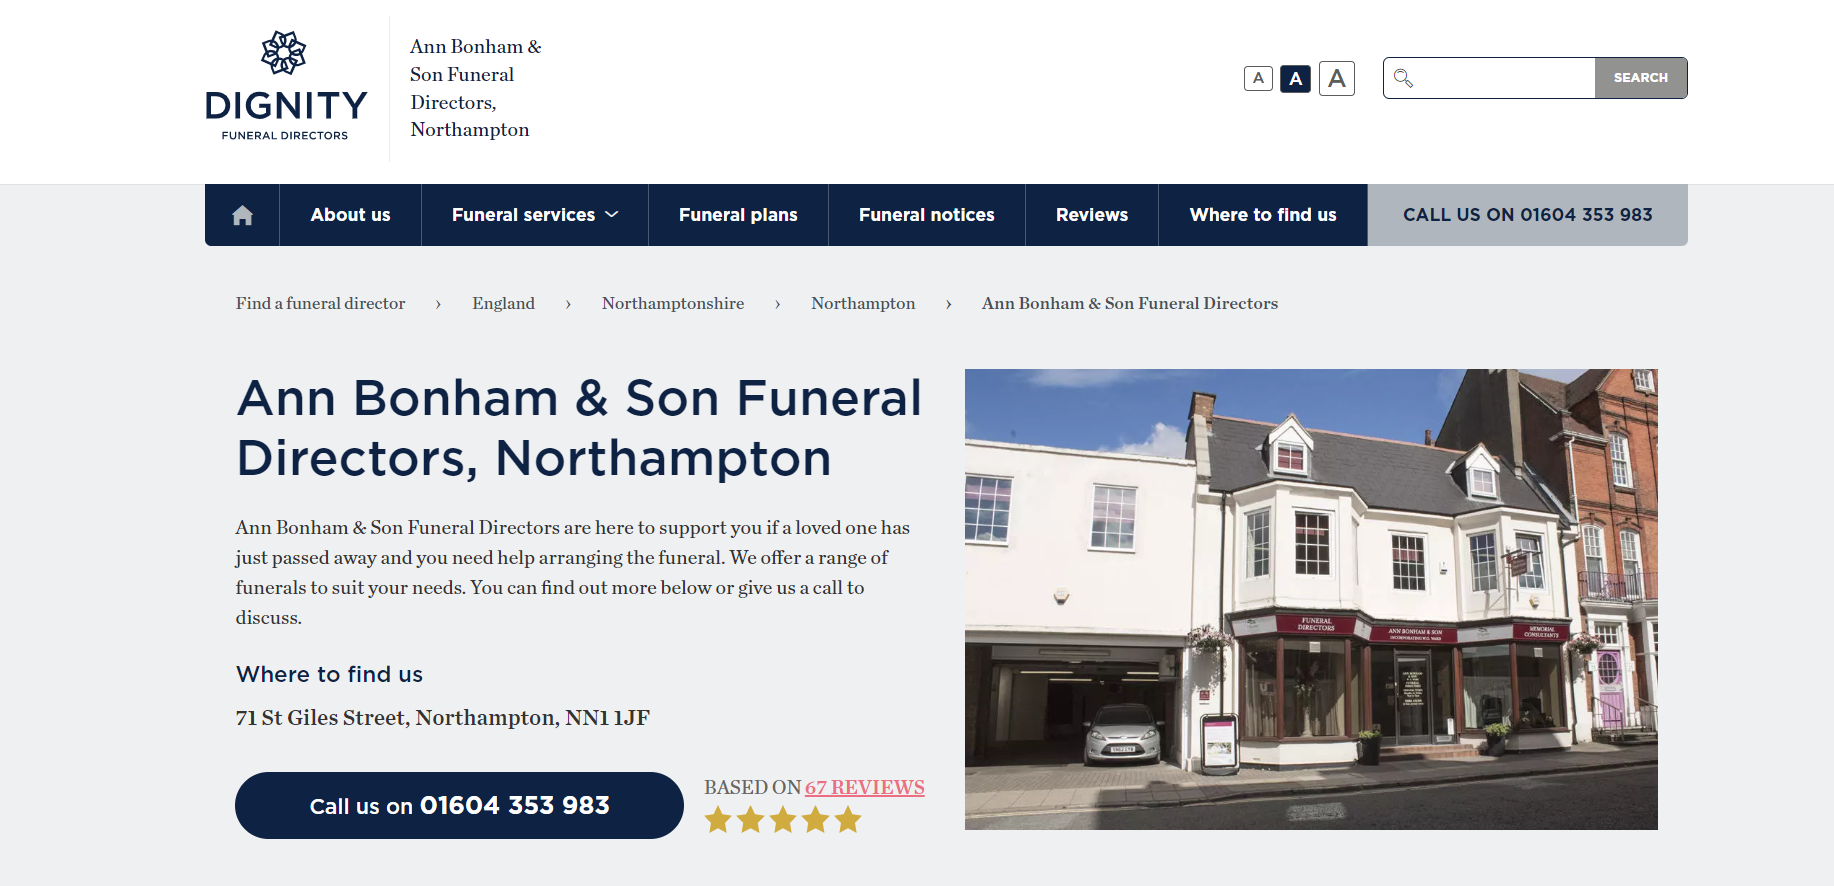Screen dimensions: 1834x886
Task: Open Where to find us menu item
Action: tap(1263, 215)
